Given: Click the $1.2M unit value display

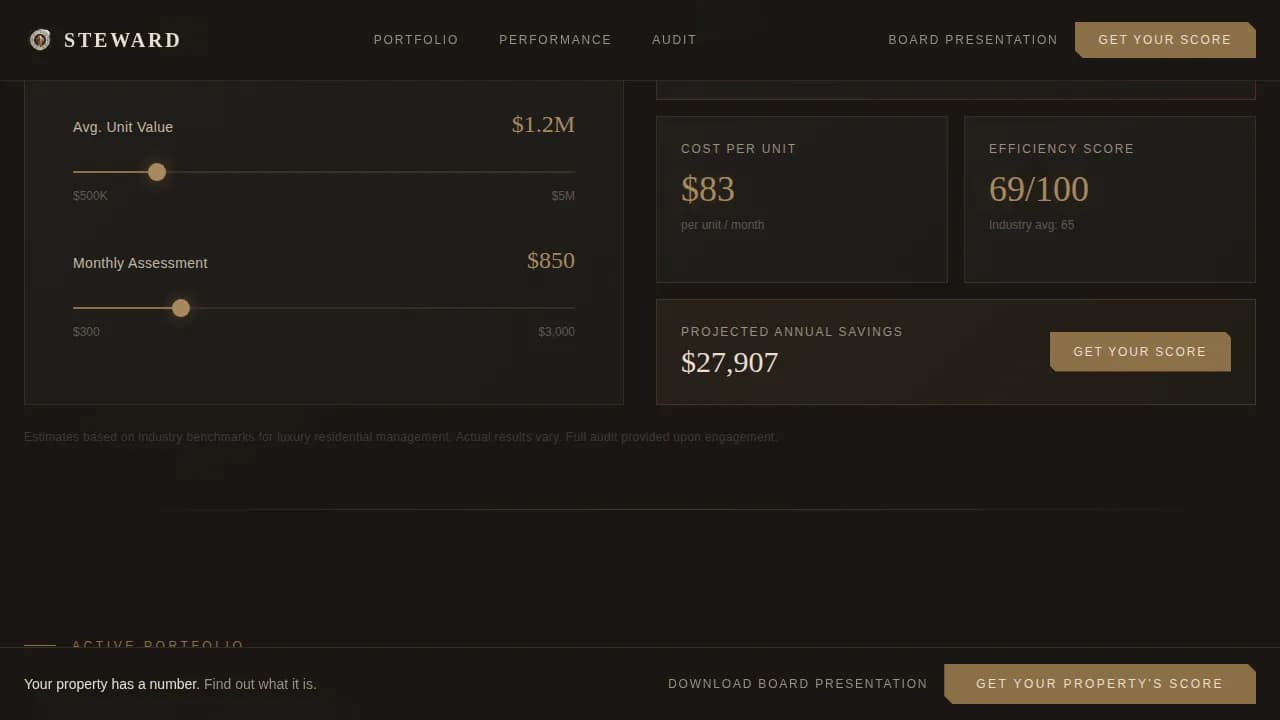Looking at the screenshot, I should [543, 124].
